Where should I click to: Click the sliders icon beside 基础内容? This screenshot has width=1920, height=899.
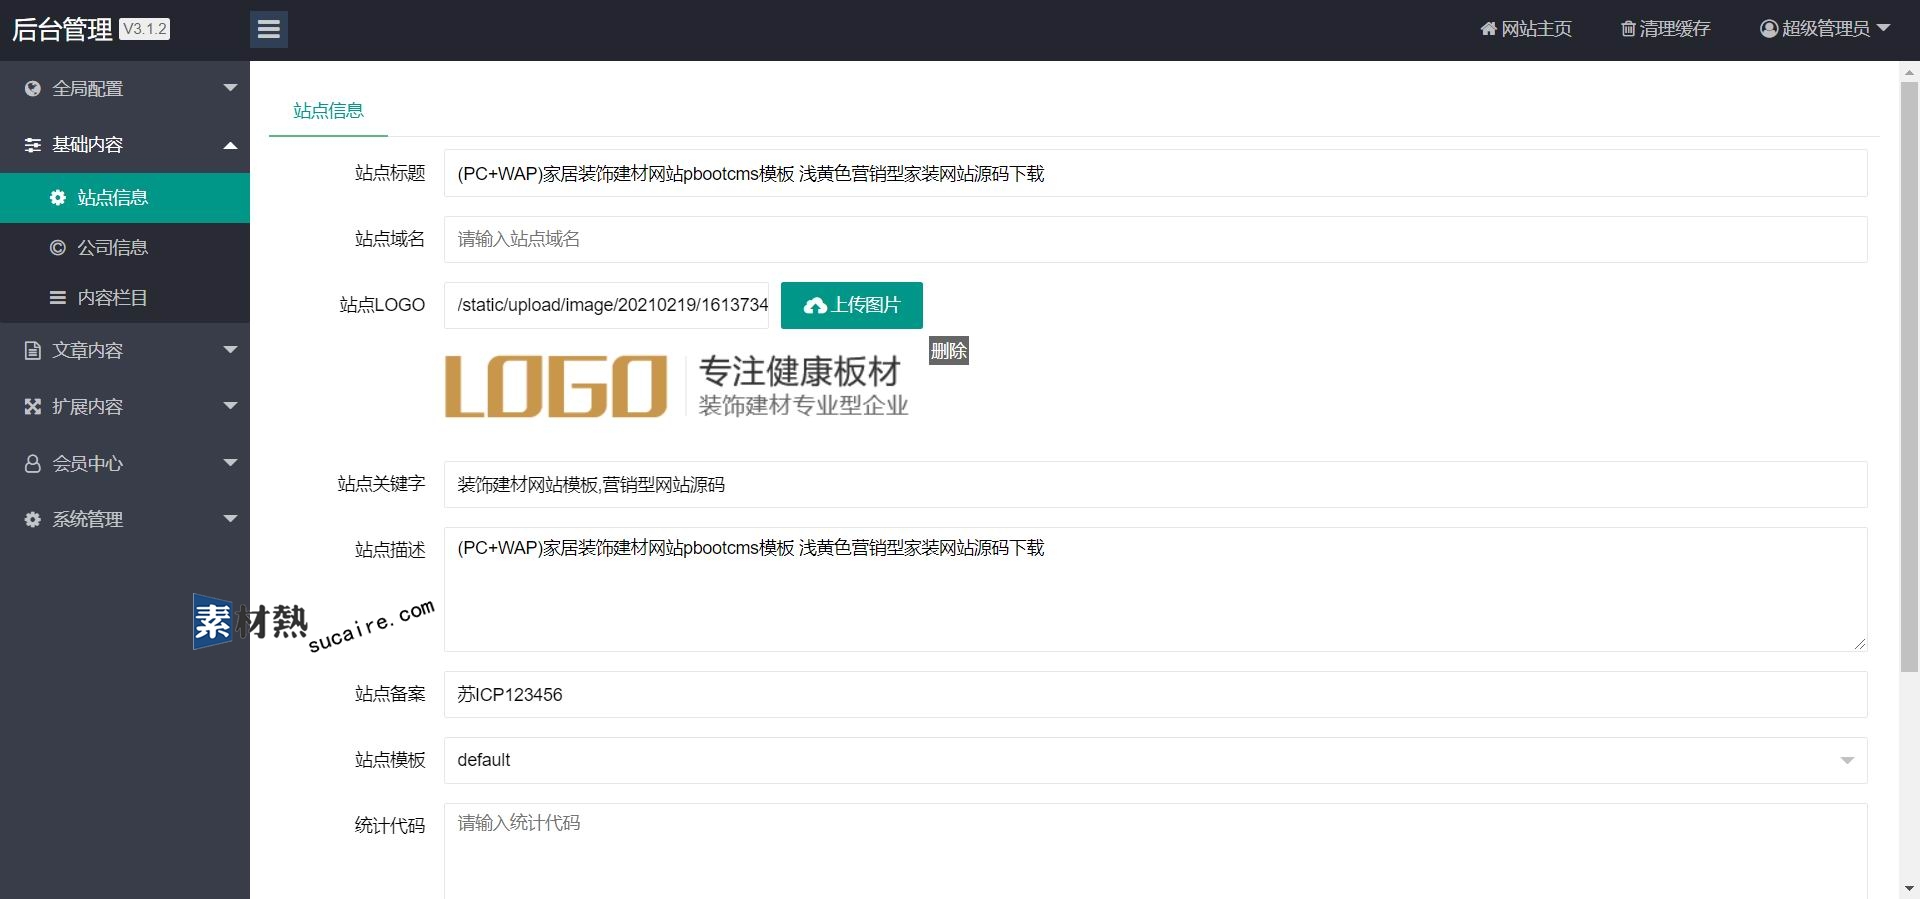click(33, 145)
